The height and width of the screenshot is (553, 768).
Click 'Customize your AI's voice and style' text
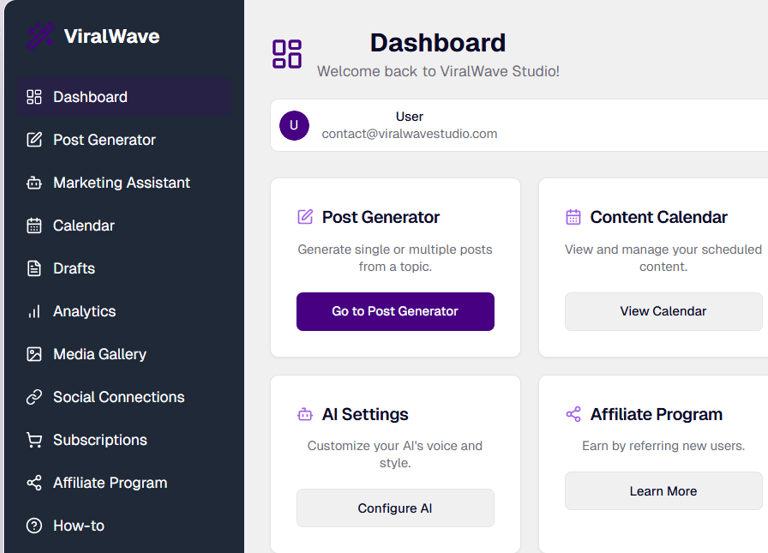395,454
